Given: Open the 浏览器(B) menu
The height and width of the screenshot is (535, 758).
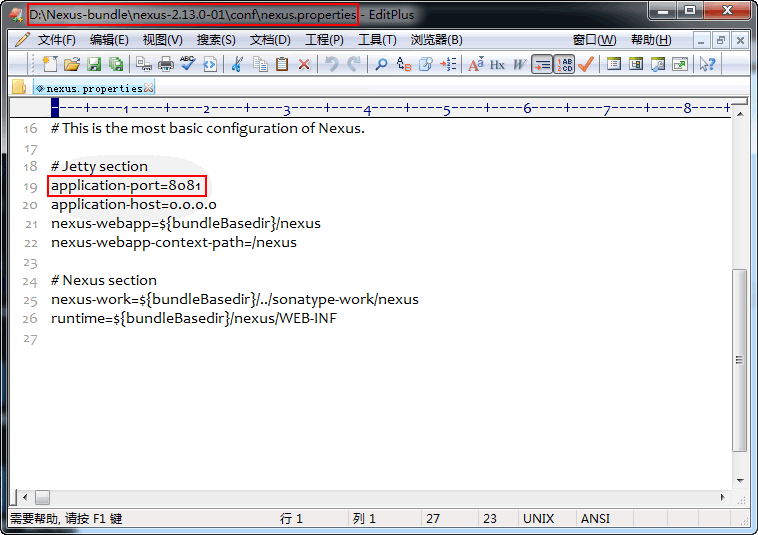Looking at the screenshot, I should [x=436, y=40].
